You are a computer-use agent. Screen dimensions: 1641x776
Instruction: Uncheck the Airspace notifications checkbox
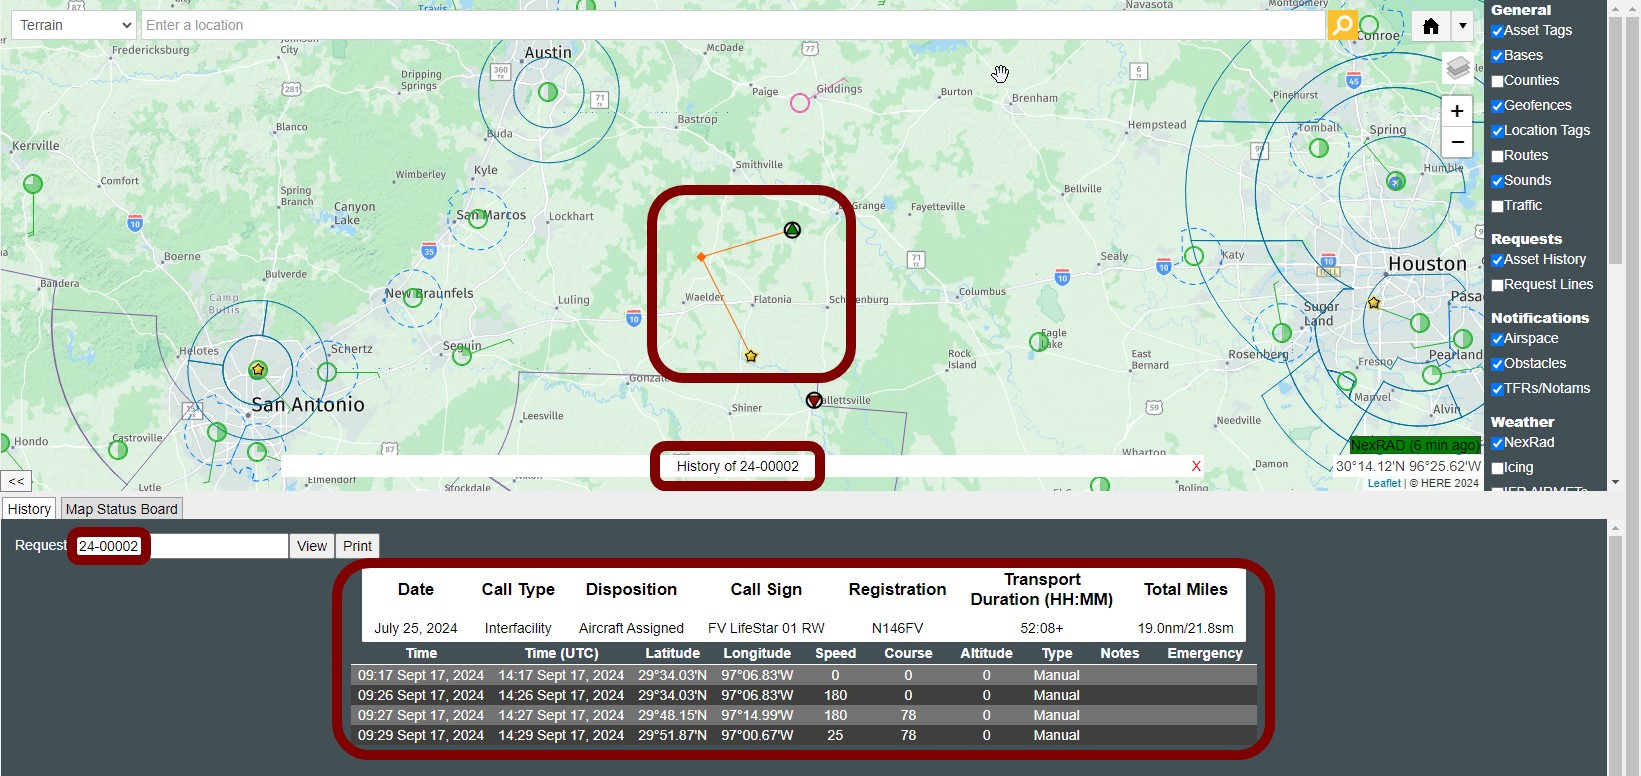1497,339
